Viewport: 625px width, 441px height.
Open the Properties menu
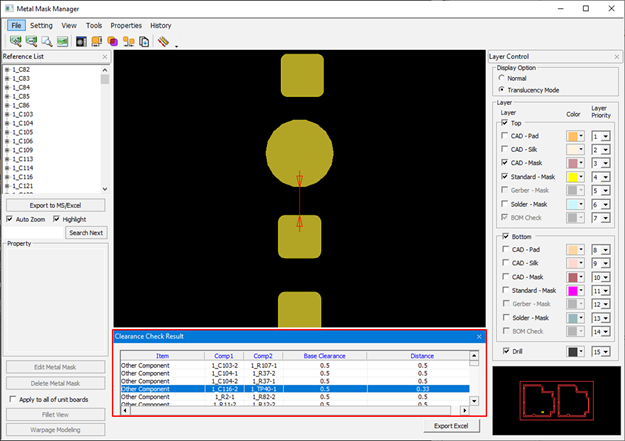coord(126,25)
